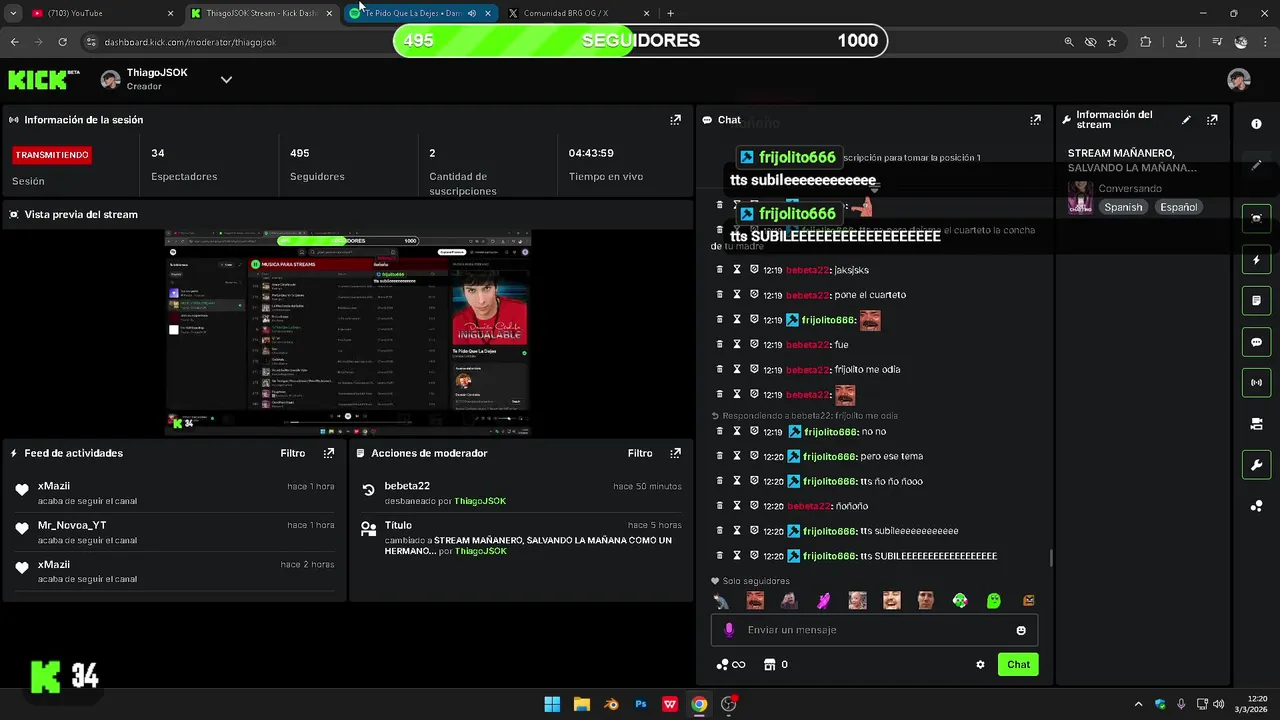Delete the 'no no' chat message
Screen dimensions: 1280x720
point(719,431)
